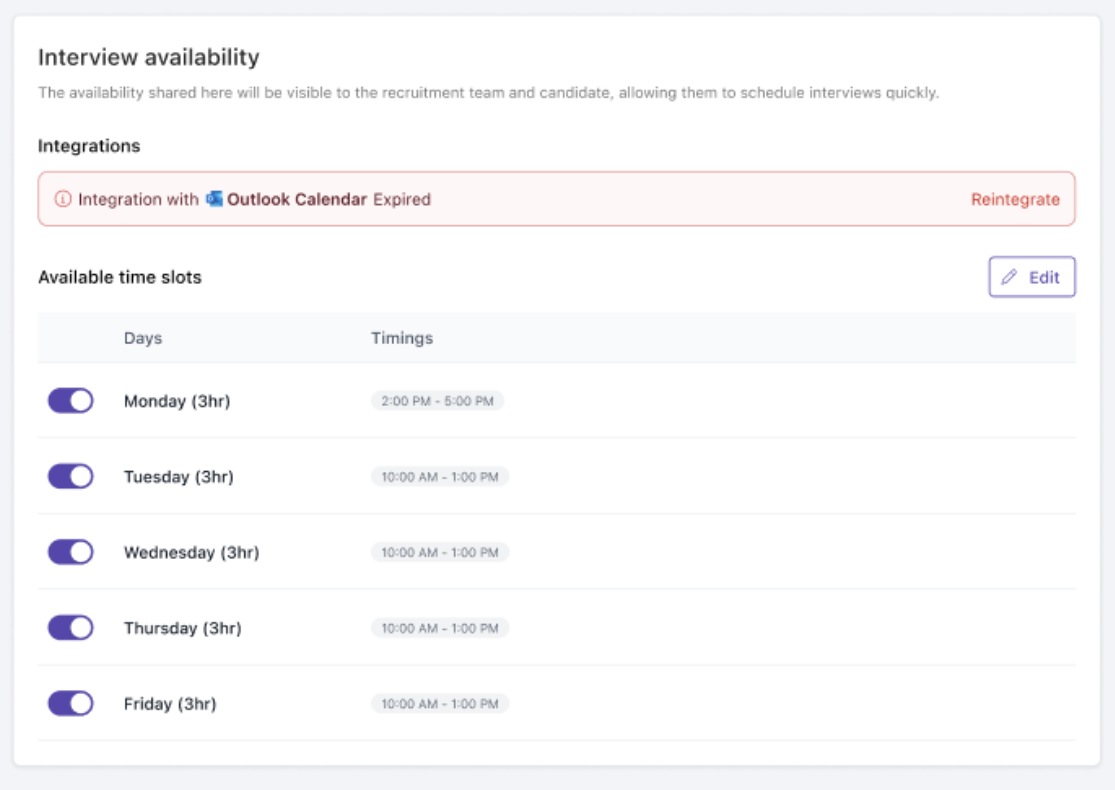Click Tuesday's 10:00 AM - 1:00 PM timing
The width and height of the screenshot is (1115, 790).
coord(440,477)
